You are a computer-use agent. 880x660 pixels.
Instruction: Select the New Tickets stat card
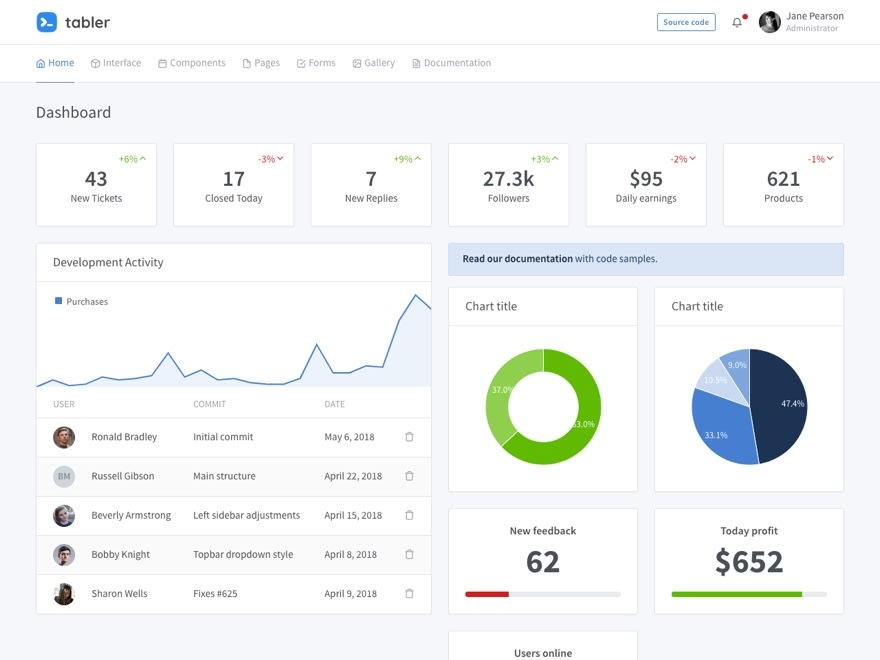[x=96, y=185]
